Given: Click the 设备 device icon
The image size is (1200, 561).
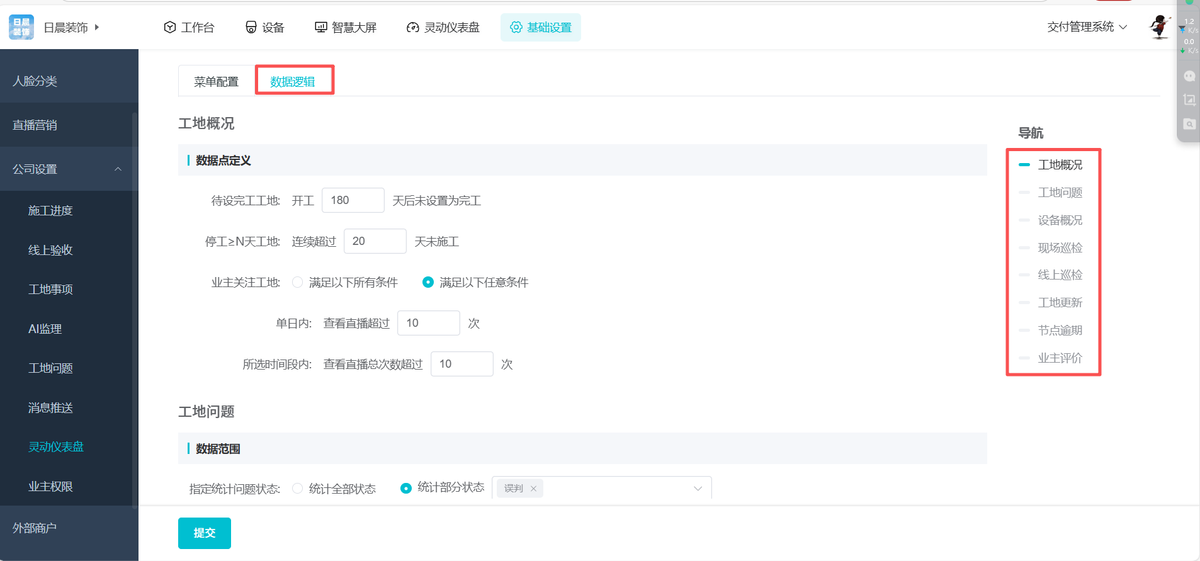Looking at the screenshot, I should click(x=251, y=27).
